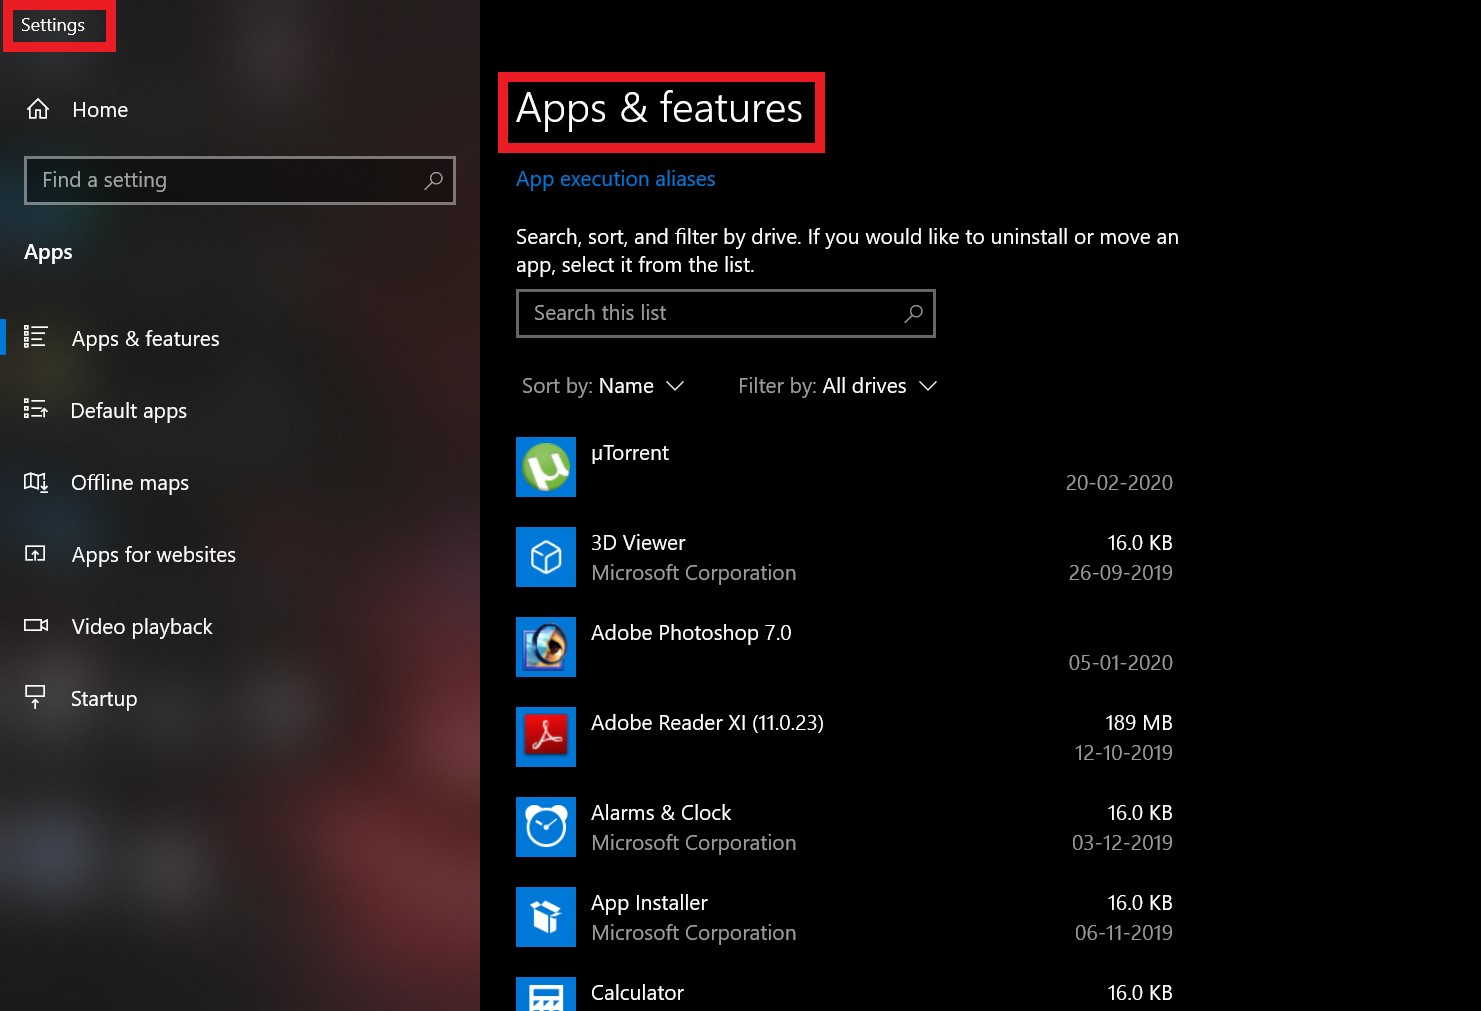Screen dimensions: 1481x1011
Task: Go to Home in Settings
Action: coord(240,109)
